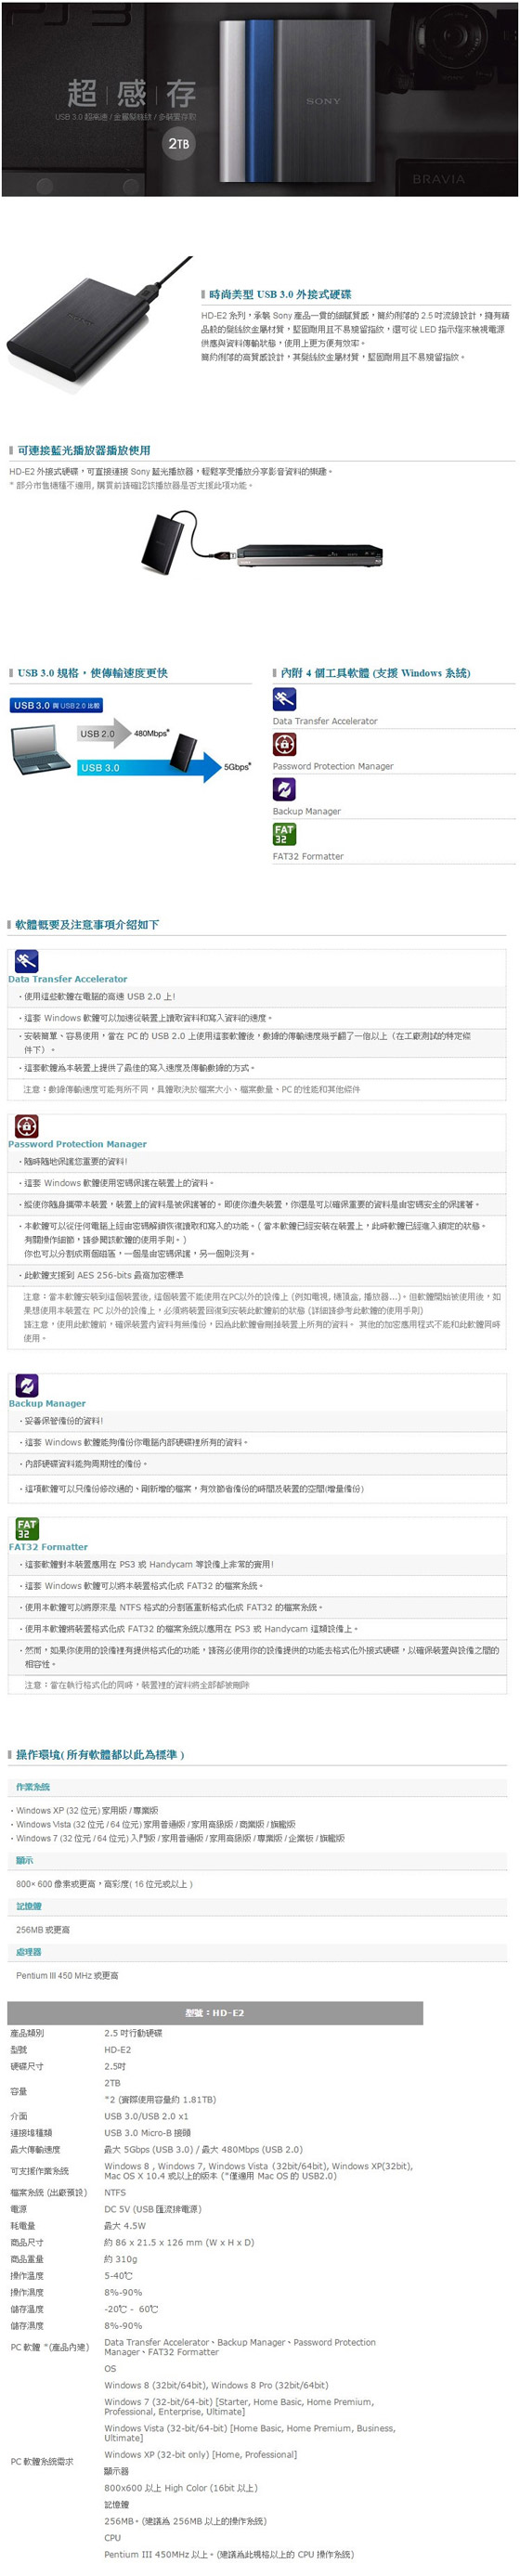Image resolution: width=520 pixels, height=2576 pixels.
Task: Click the FAT32 Formatter icon in tools list
Action: click(284, 834)
